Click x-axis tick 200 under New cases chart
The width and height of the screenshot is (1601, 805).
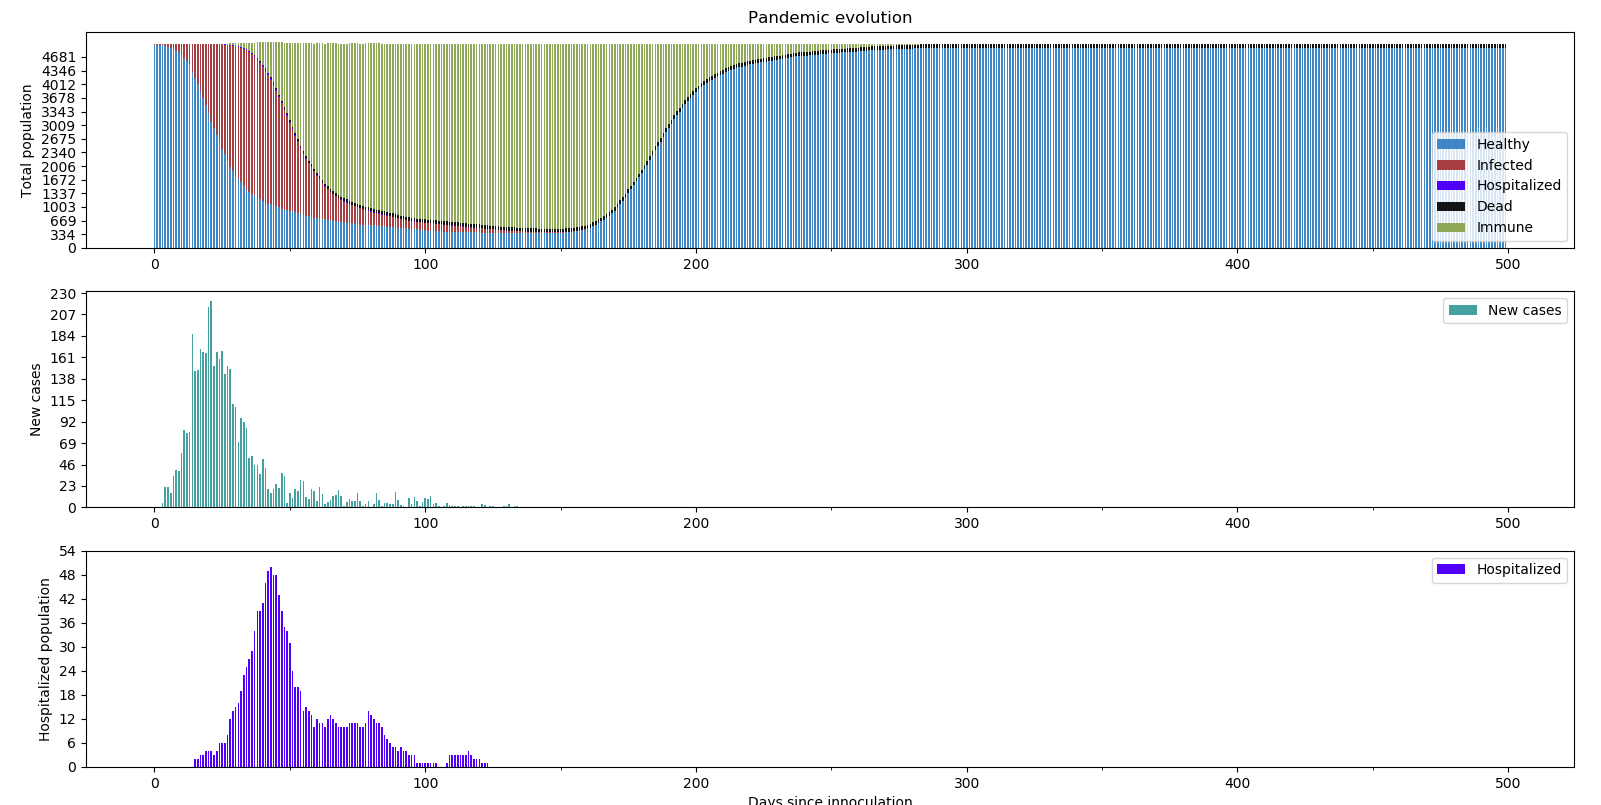[696, 523]
